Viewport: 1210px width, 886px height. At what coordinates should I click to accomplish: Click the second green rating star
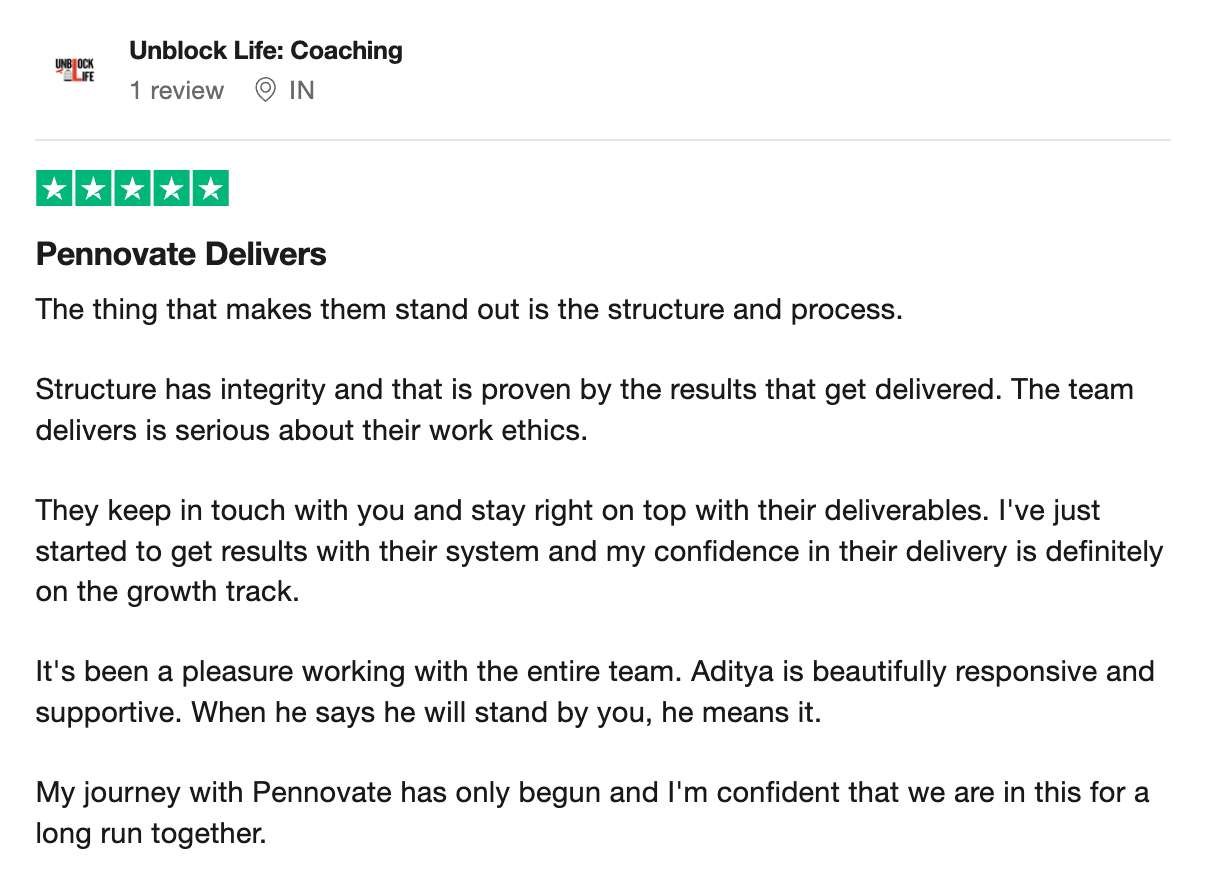[94, 189]
